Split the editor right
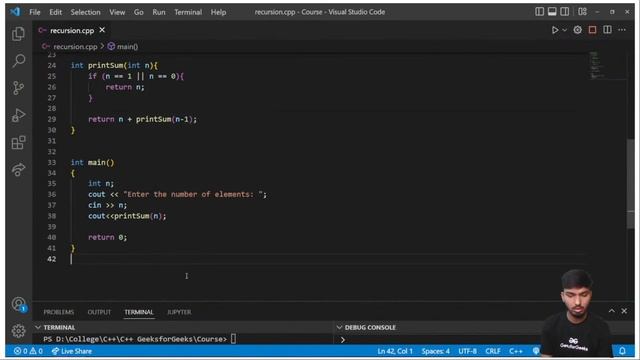 607,30
